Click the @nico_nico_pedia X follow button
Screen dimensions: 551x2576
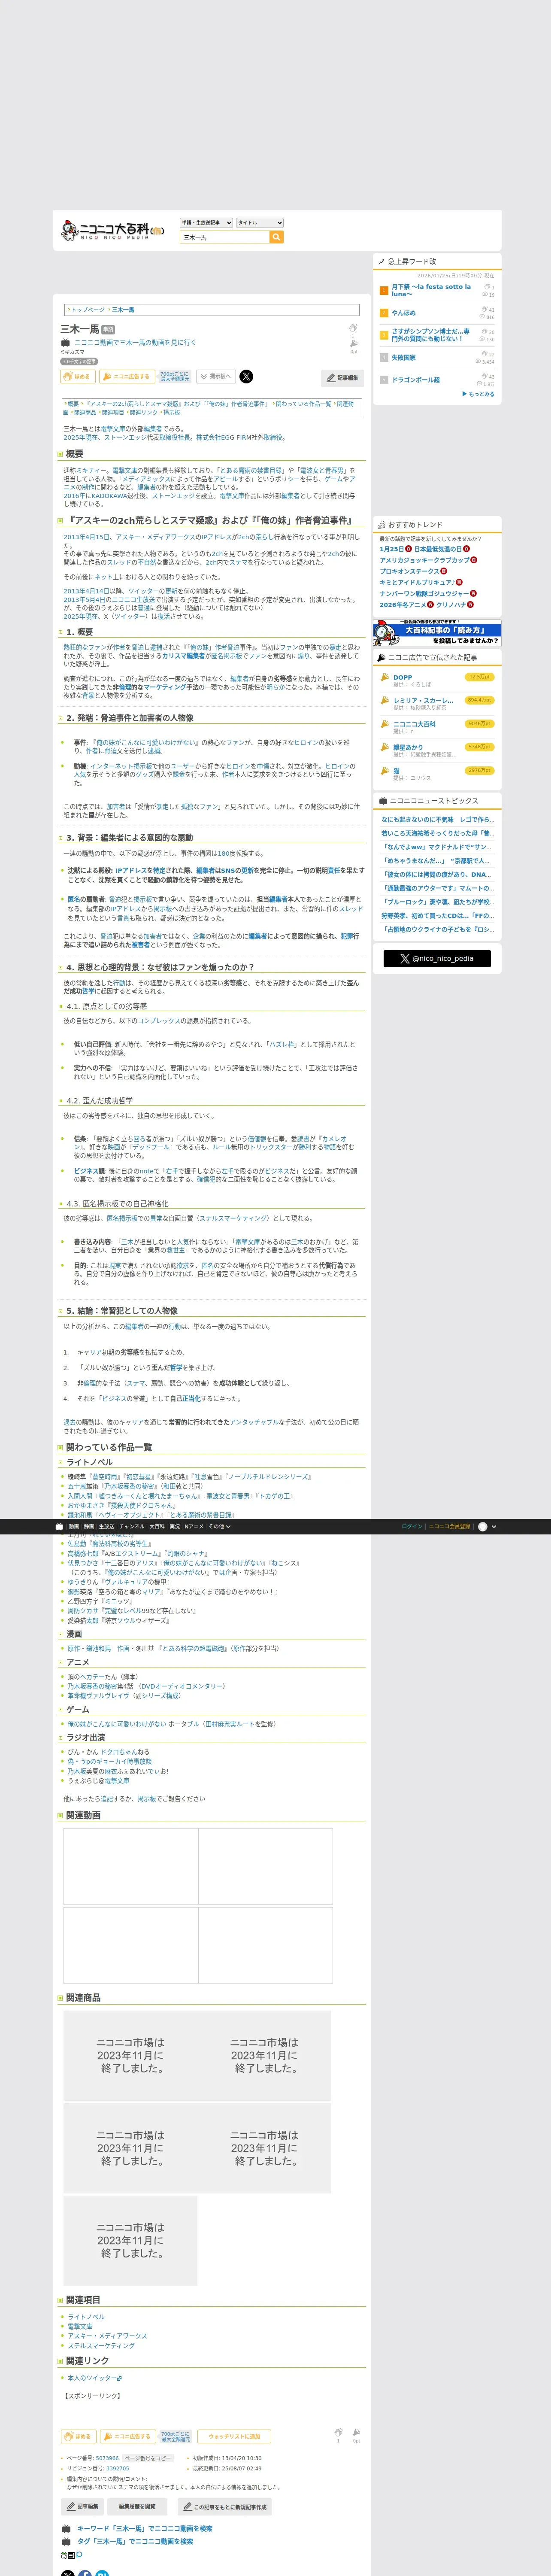tap(437, 959)
